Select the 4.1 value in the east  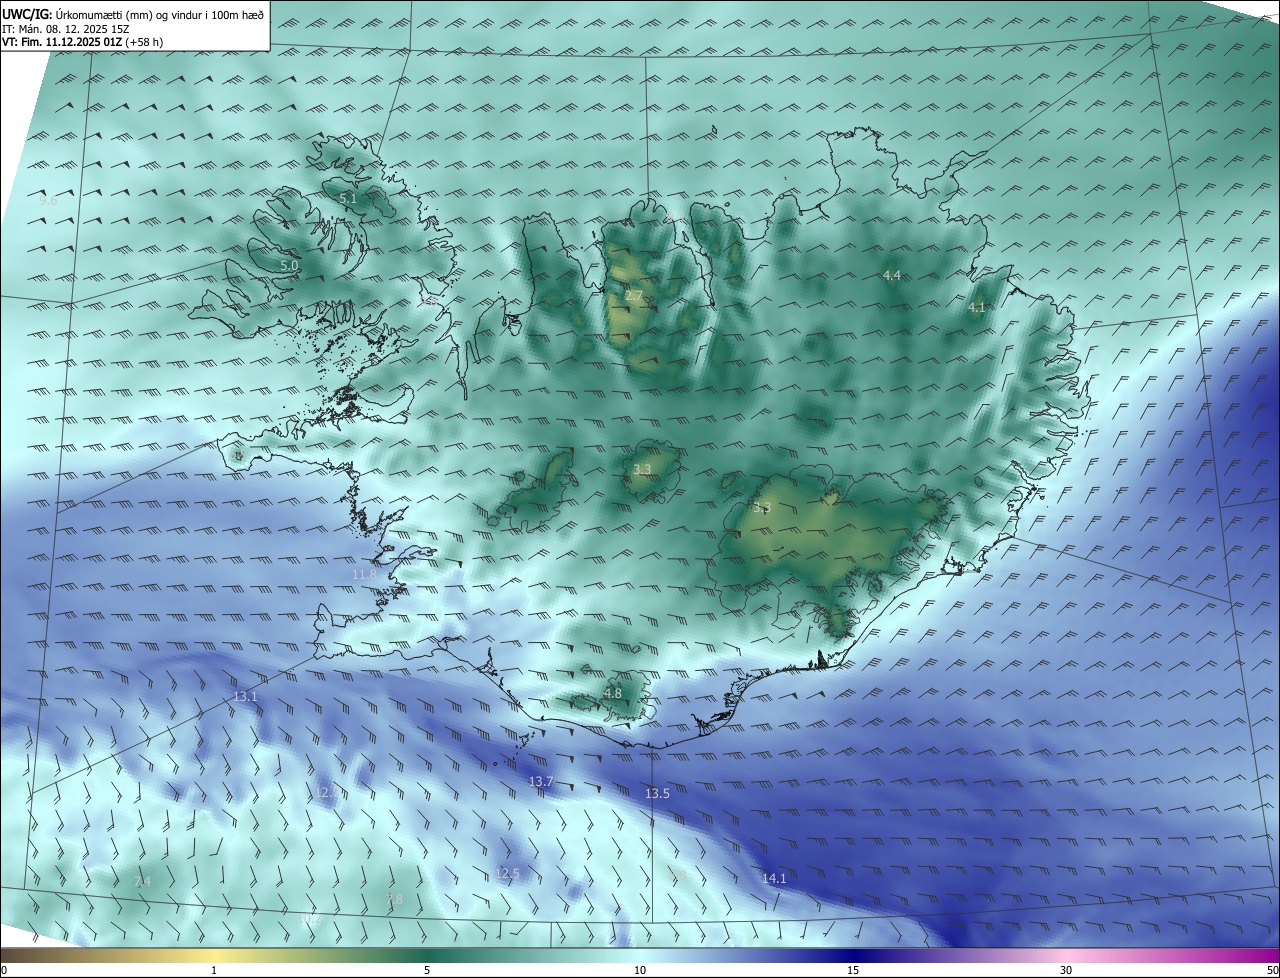(x=977, y=308)
